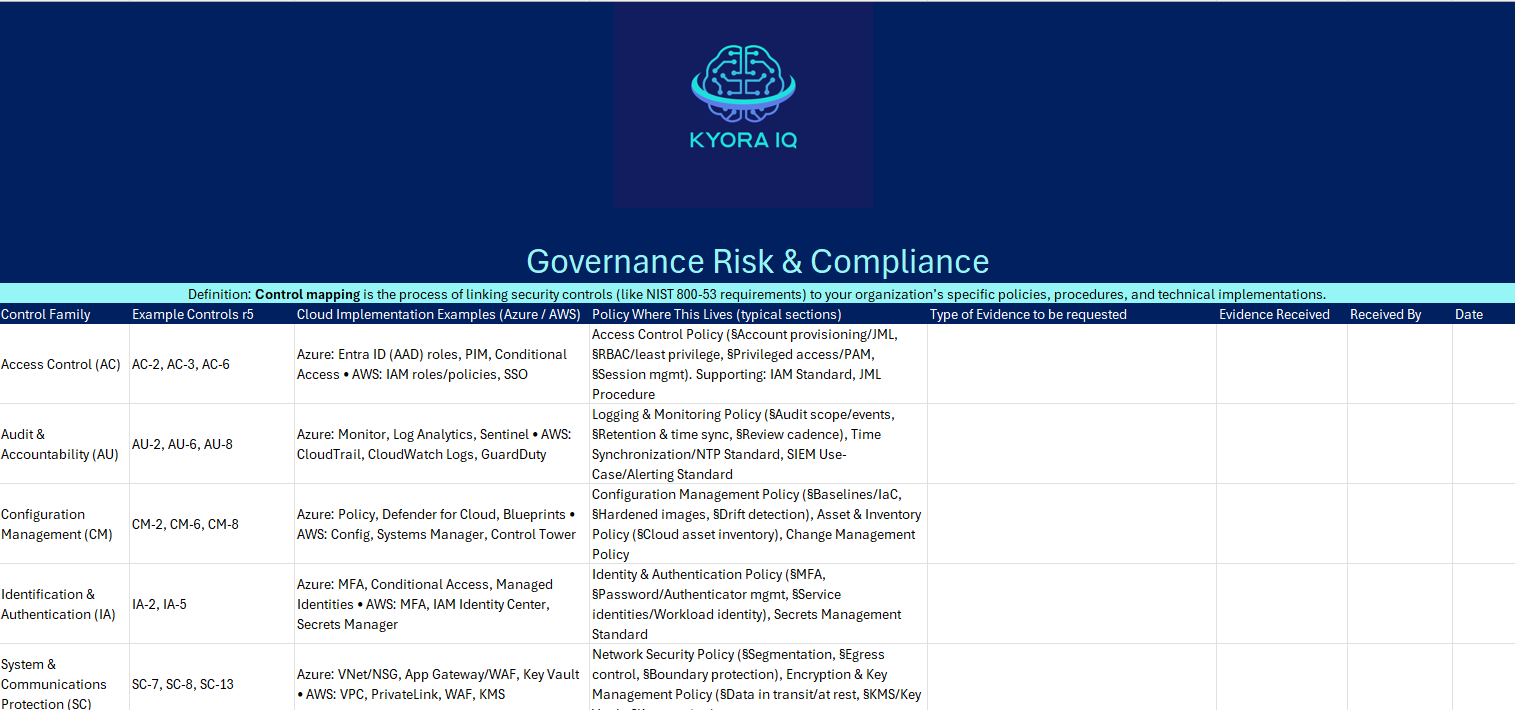The width and height of the screenshot is (1515, 710).
Task: Select the Policy Where This Lives header
Action: pyautogui.click(x=716, y=314)
